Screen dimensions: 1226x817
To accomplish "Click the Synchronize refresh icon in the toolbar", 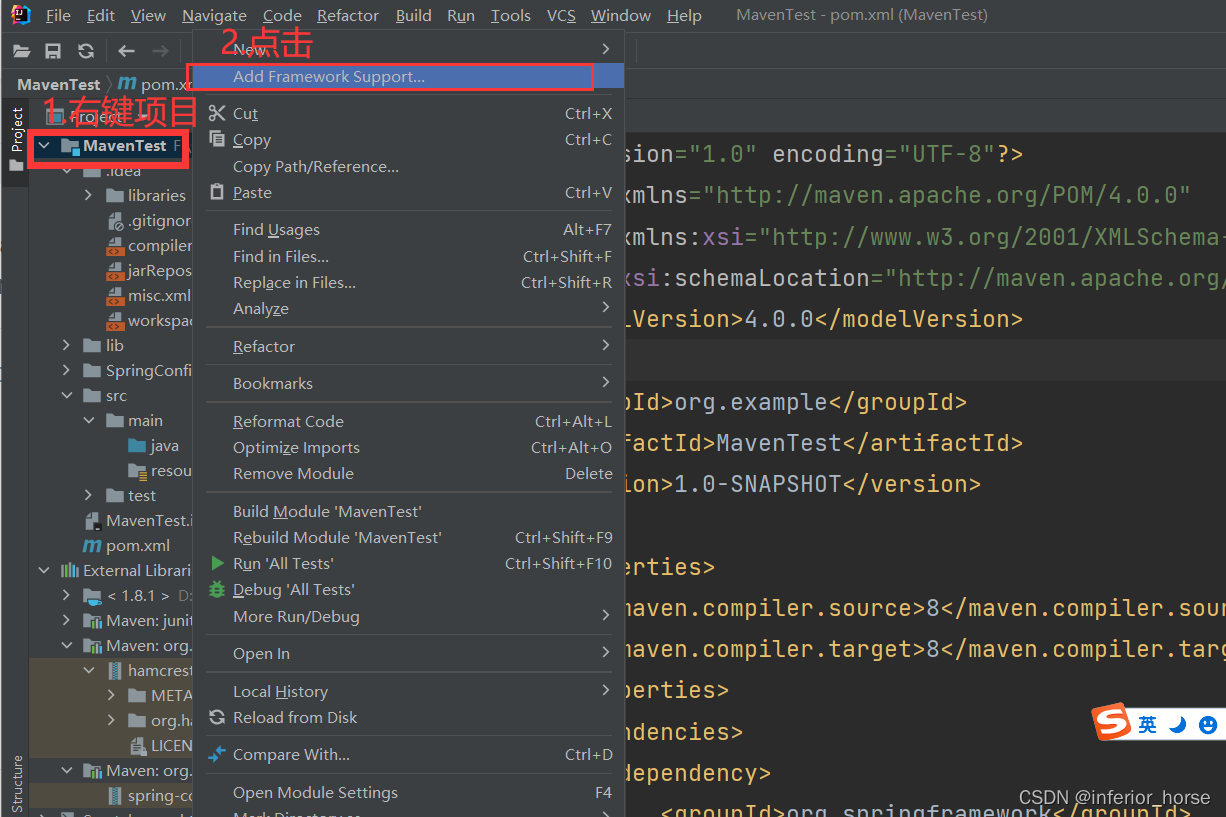I will click(x=86, y=48).
